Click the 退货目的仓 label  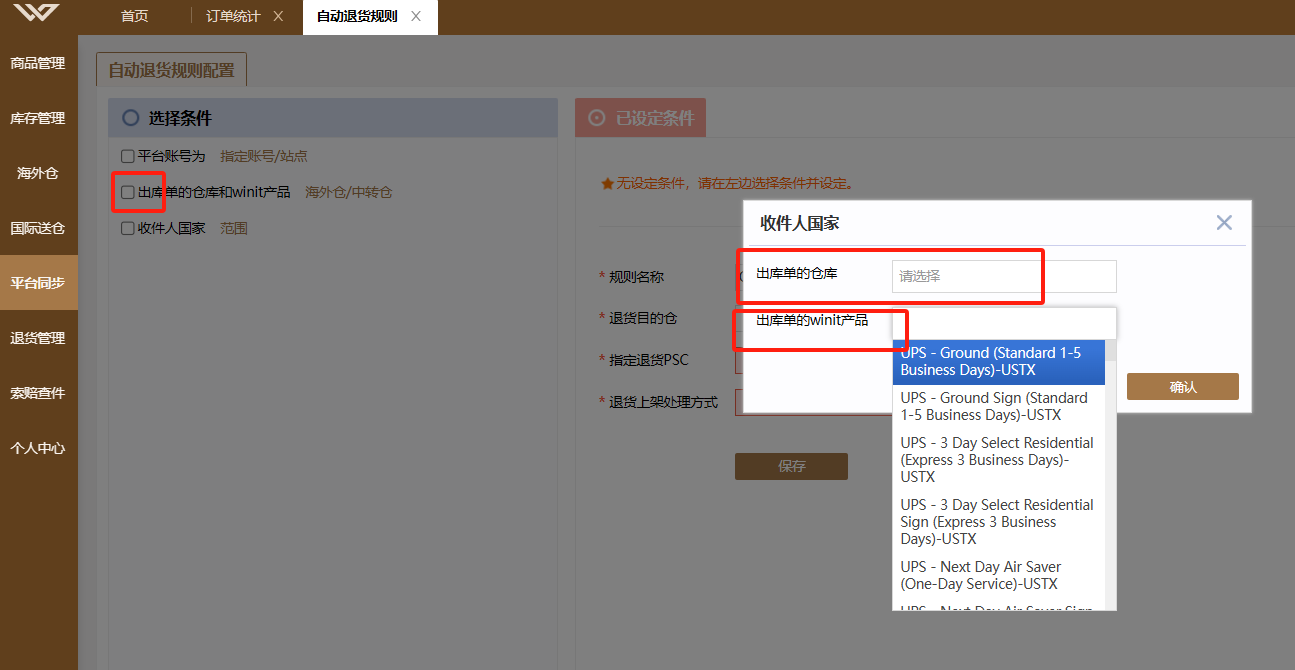click(x=643, y=318)
